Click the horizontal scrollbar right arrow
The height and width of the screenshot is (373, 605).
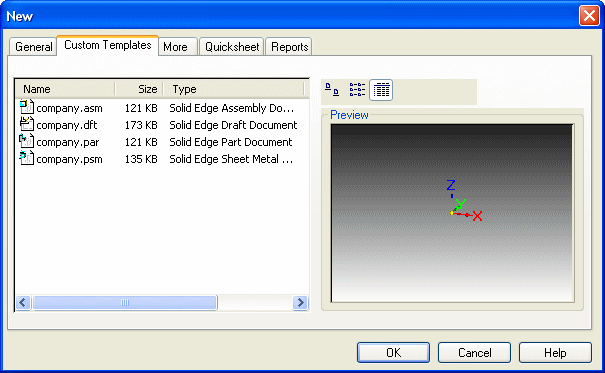coord(300,302)
